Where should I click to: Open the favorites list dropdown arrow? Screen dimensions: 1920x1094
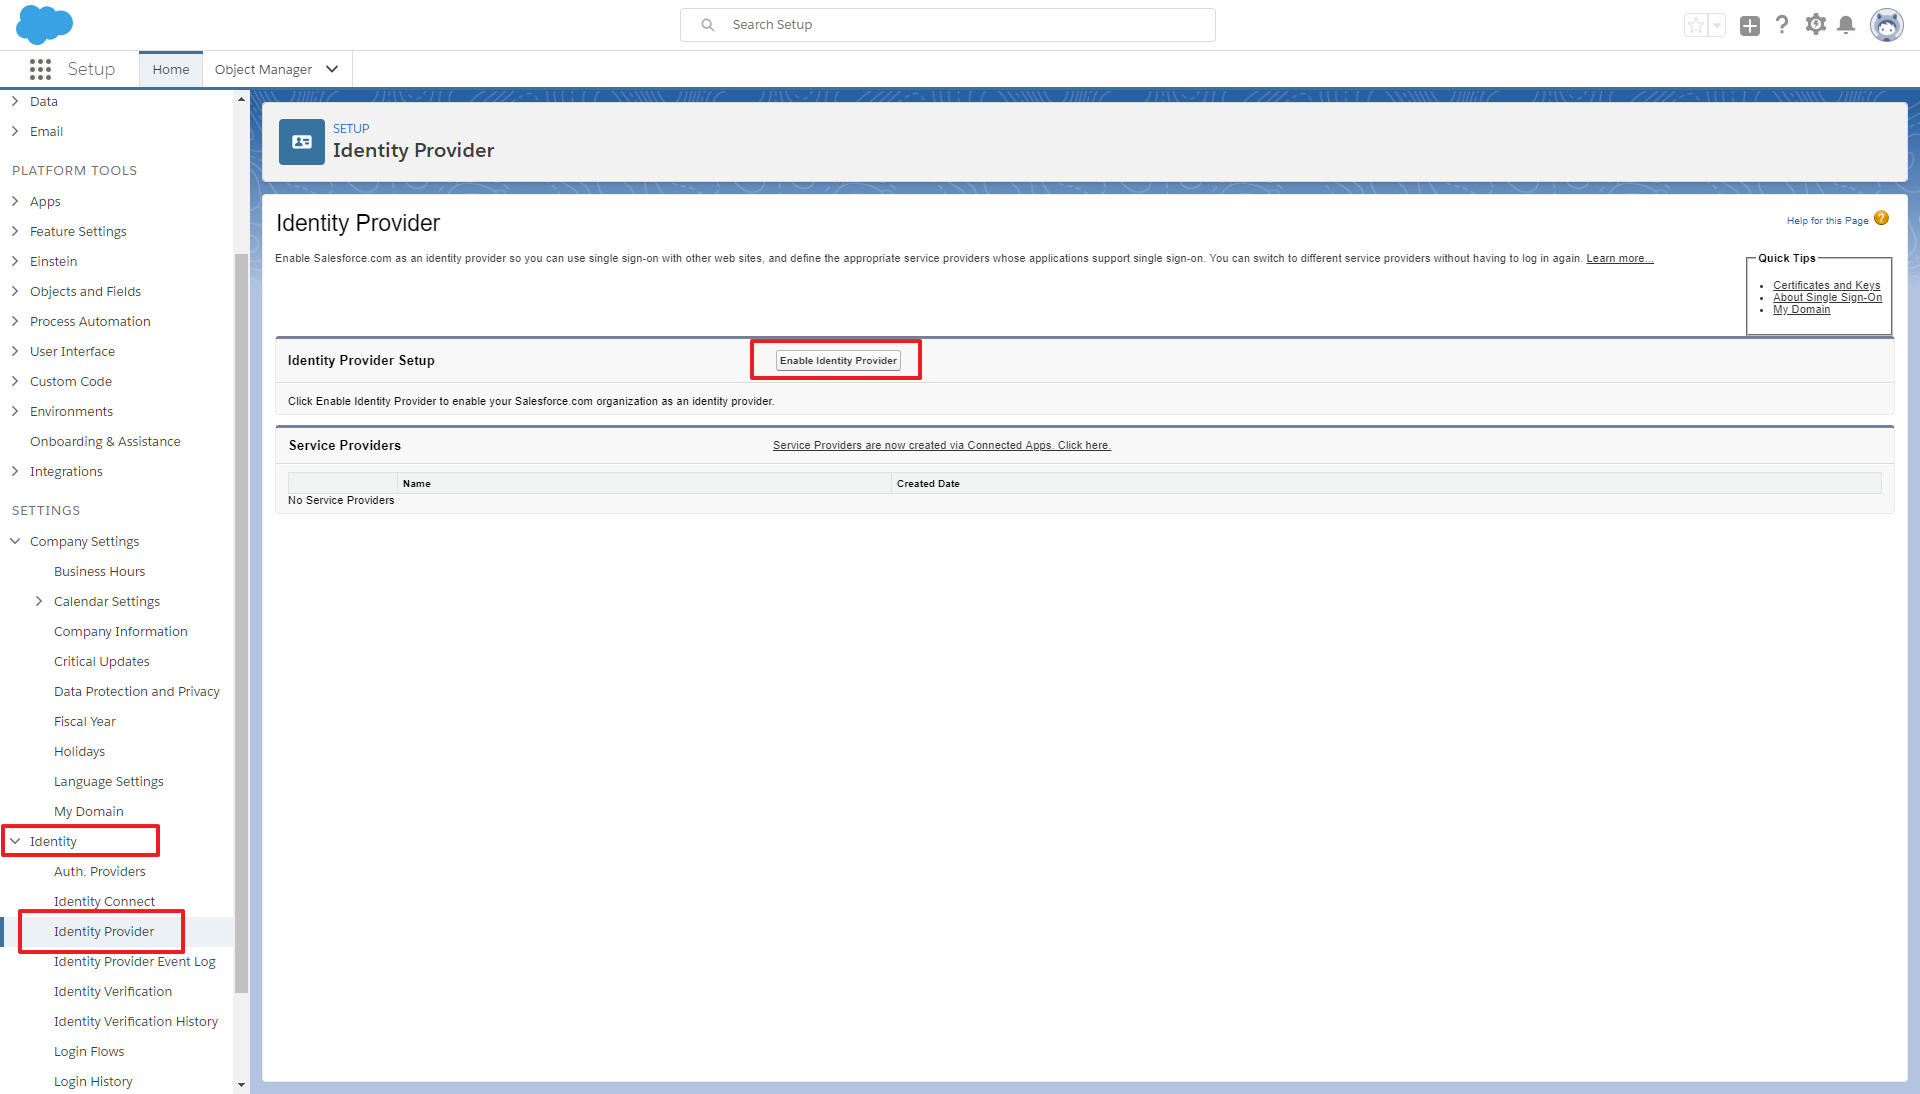[1717, 25]
